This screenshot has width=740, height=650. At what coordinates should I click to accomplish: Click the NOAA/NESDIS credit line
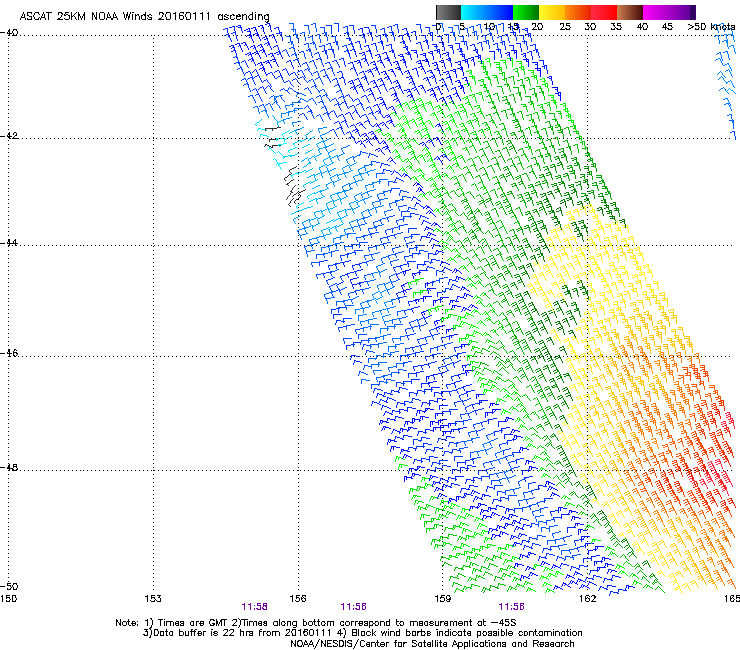point(432,644)
